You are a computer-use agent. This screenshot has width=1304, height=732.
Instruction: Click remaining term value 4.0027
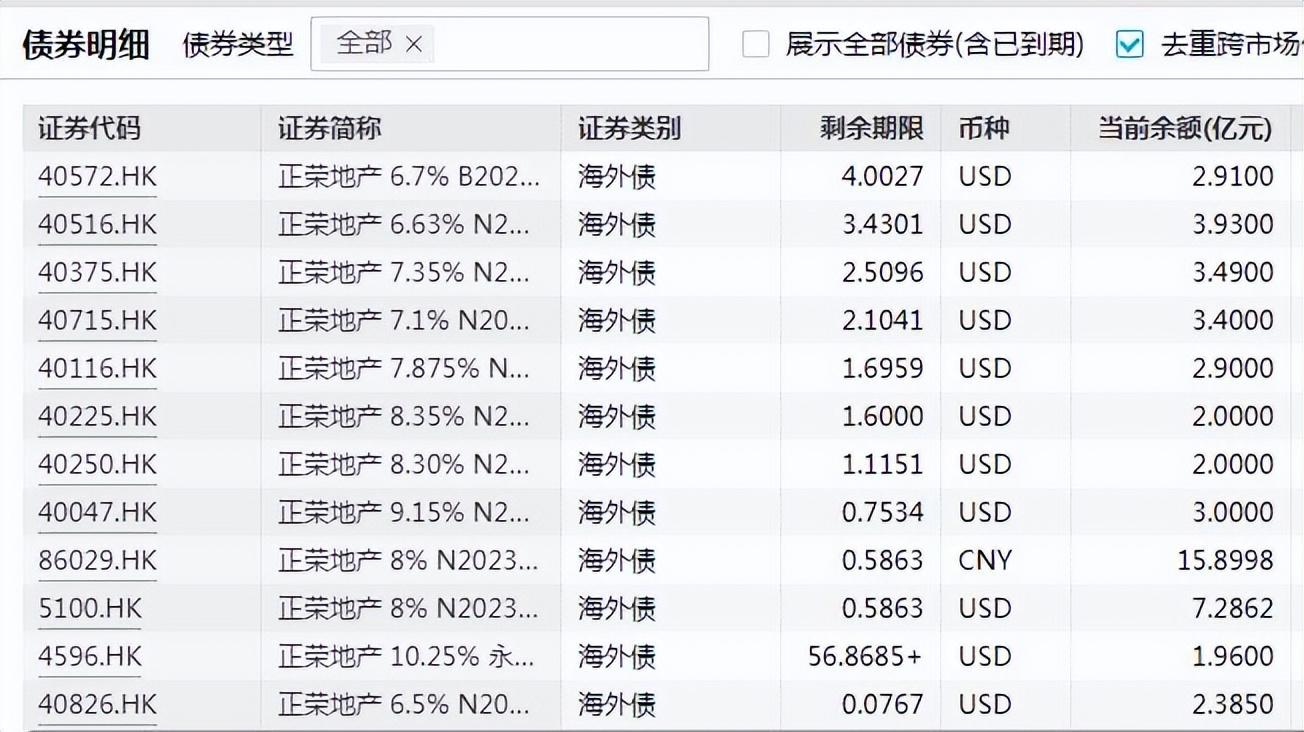(x=883, y=177)
